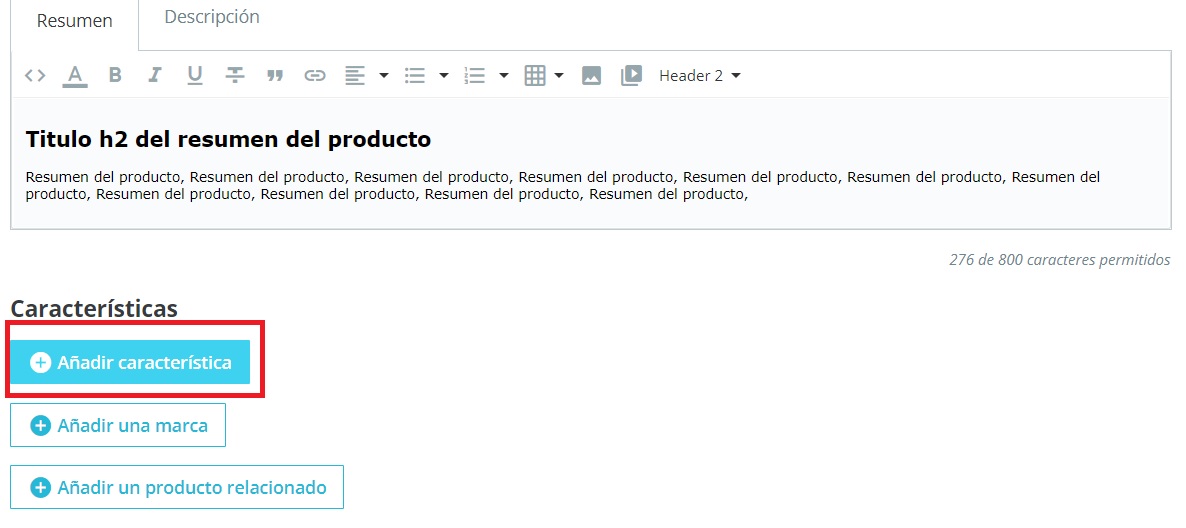Image resolution: width=1186 pixels, height=528 pixels.
Task: Toggle underline formatting
Action: tap(195, 75)
